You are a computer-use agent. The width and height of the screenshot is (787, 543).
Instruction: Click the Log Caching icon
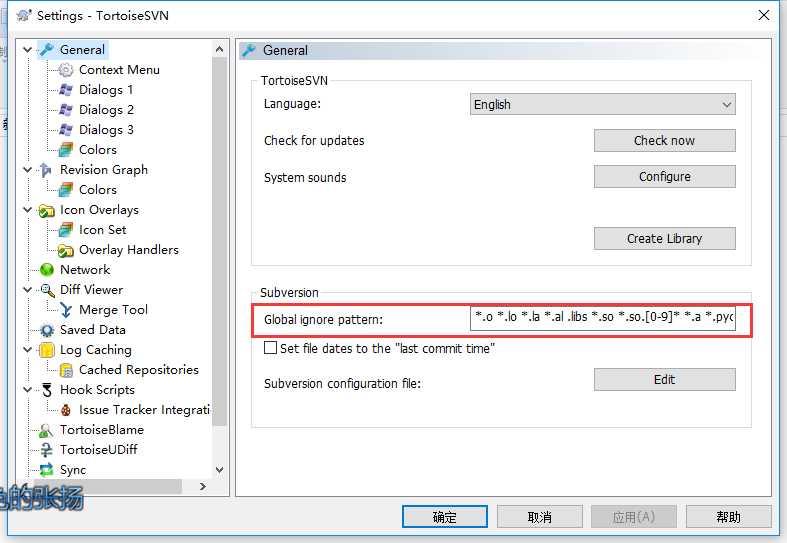tap(47, 350)
